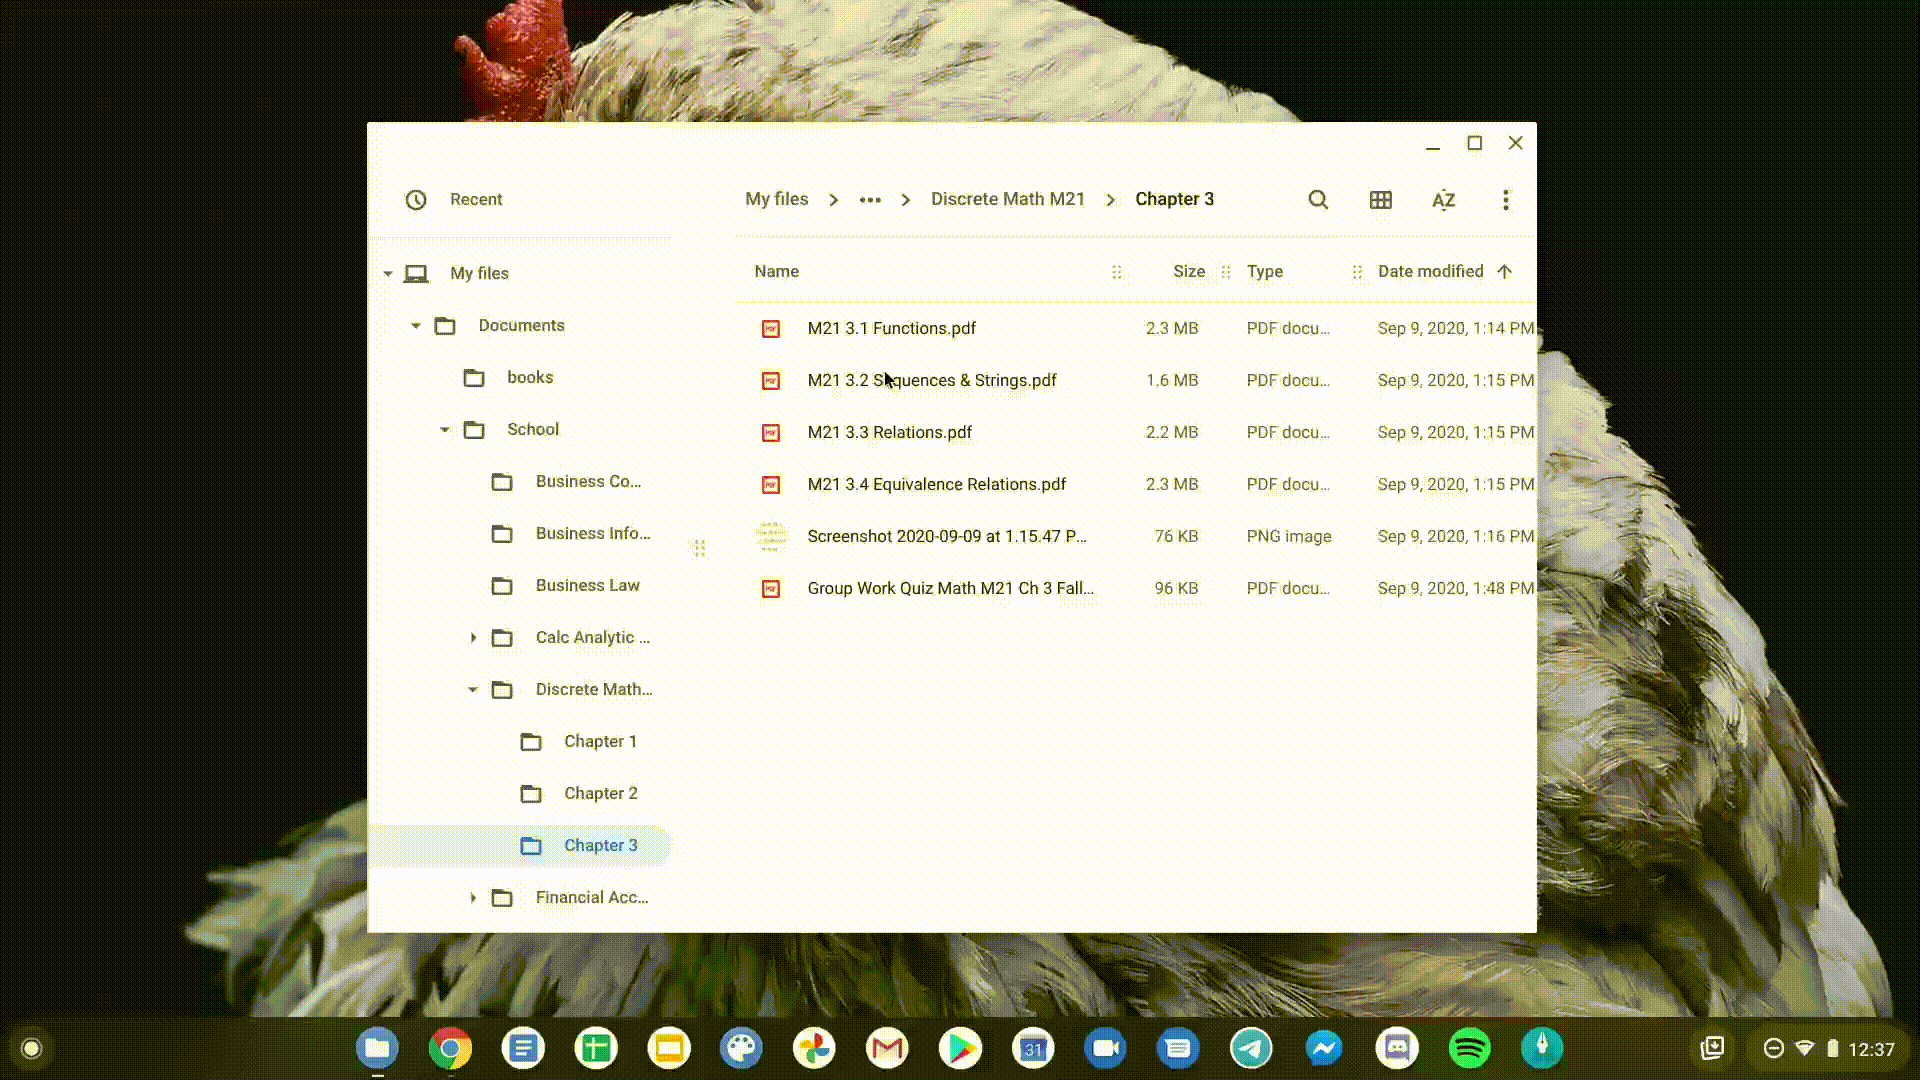Open Google Photos from the shelf
This screenshot has width=1920, height=1080.
click(814, 1048)
